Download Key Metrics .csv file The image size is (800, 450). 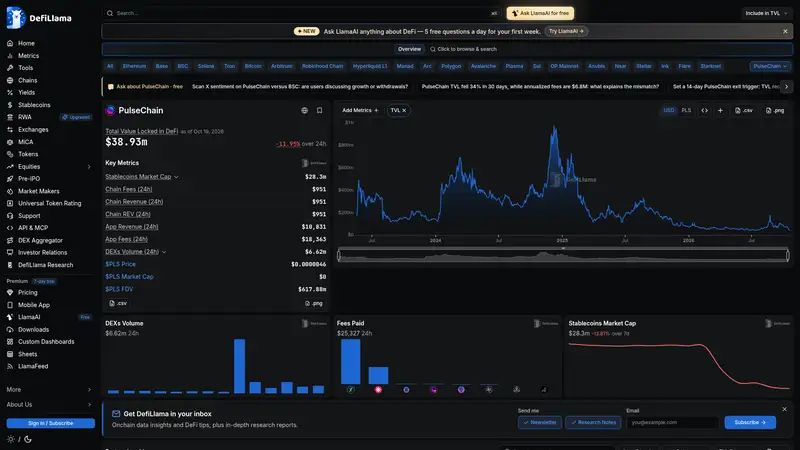pos(118,303)
